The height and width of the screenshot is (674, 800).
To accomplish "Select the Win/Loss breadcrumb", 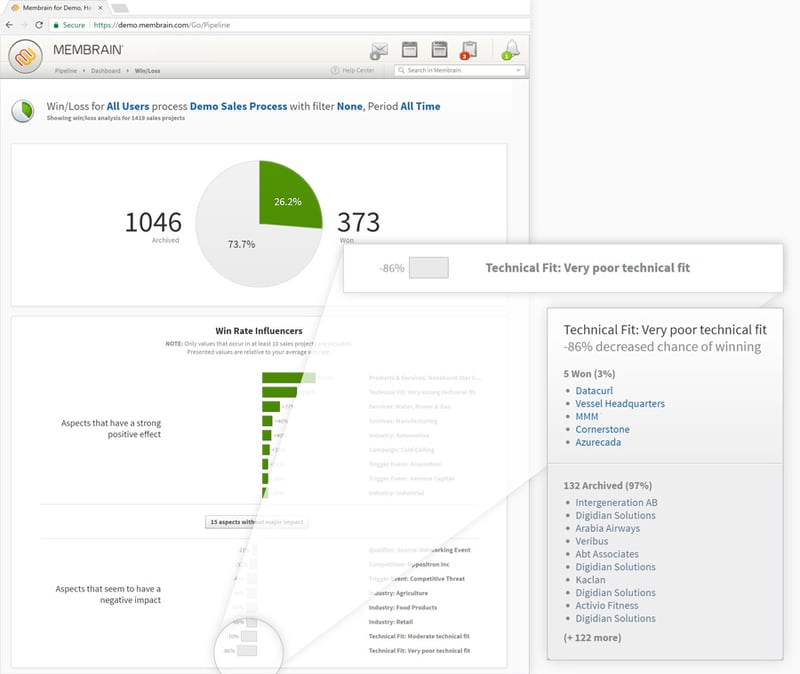I will click(147, 71).
